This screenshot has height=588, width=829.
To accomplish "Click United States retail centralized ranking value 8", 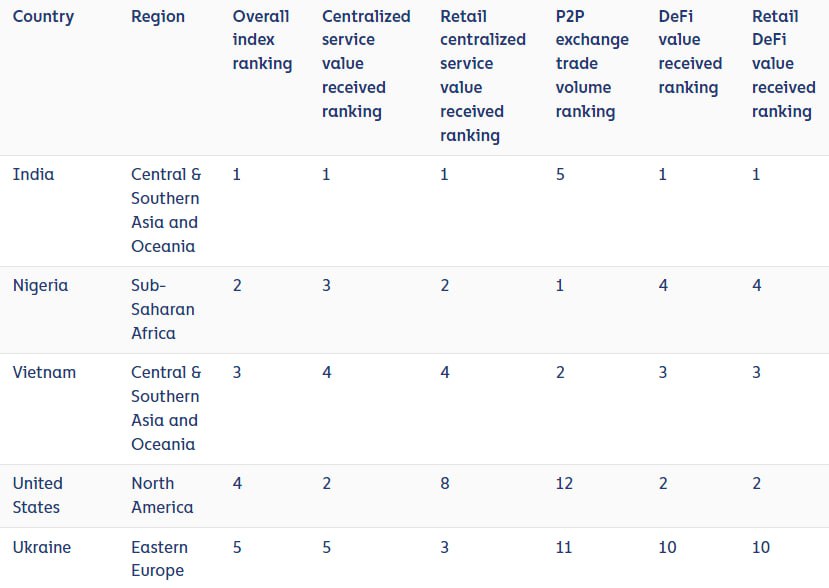I will [445, 484].
